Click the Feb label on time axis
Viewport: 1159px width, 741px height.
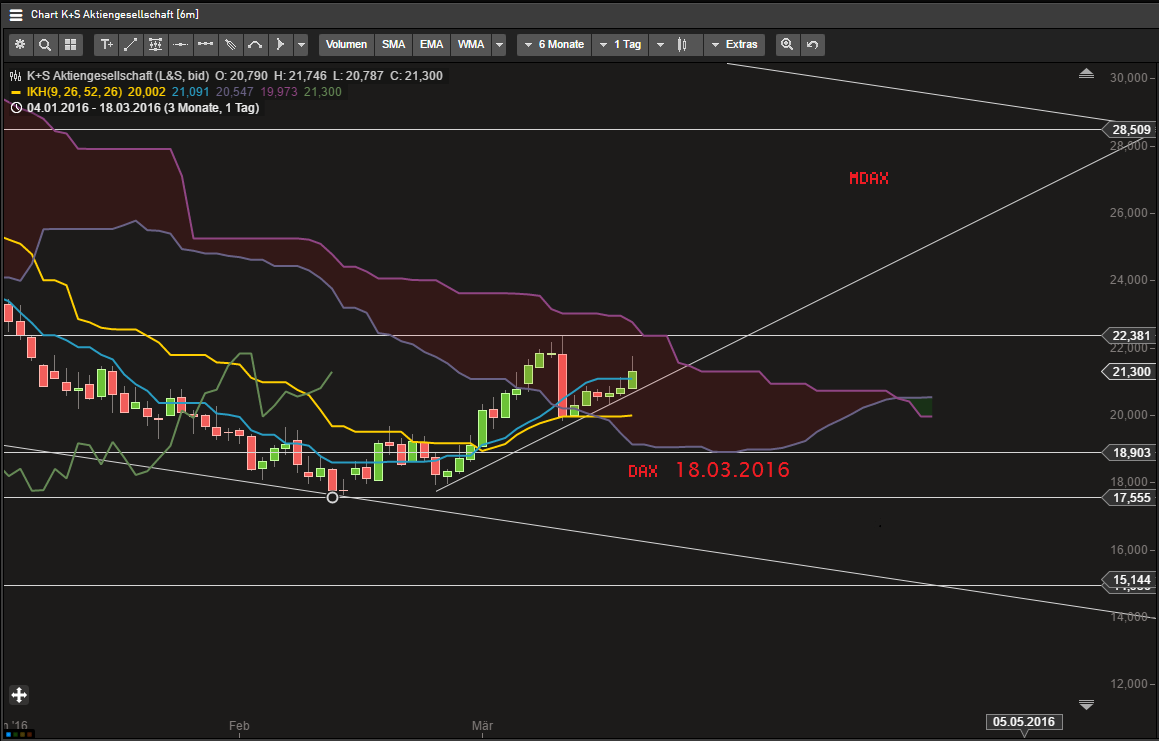239,725
